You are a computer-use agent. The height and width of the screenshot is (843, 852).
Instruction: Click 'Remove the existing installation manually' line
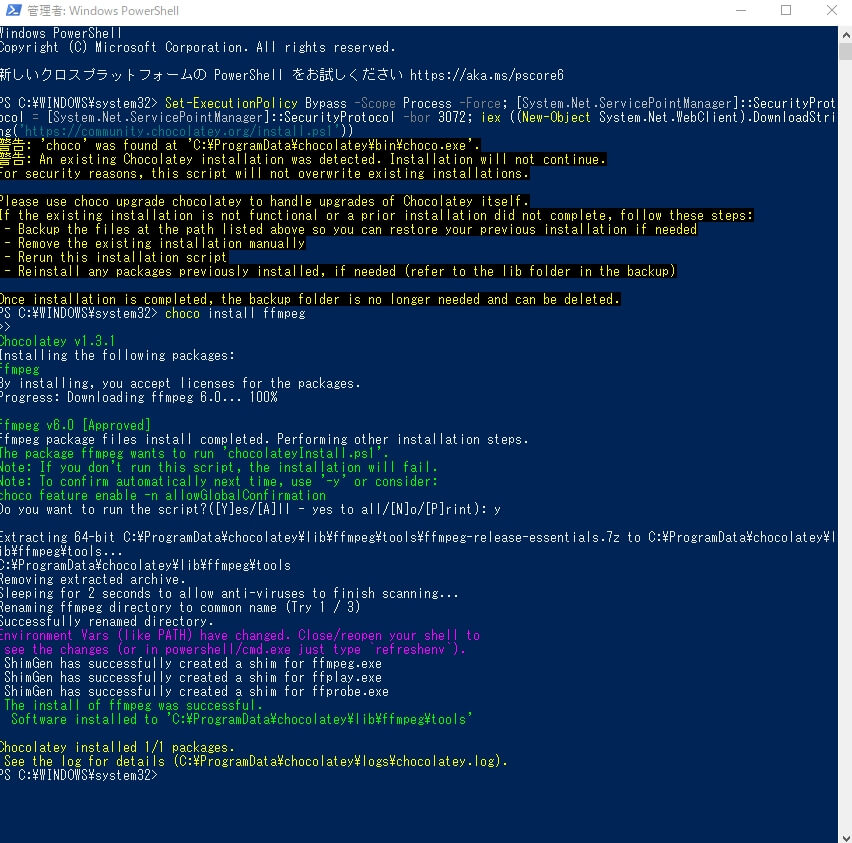point(153,243)
